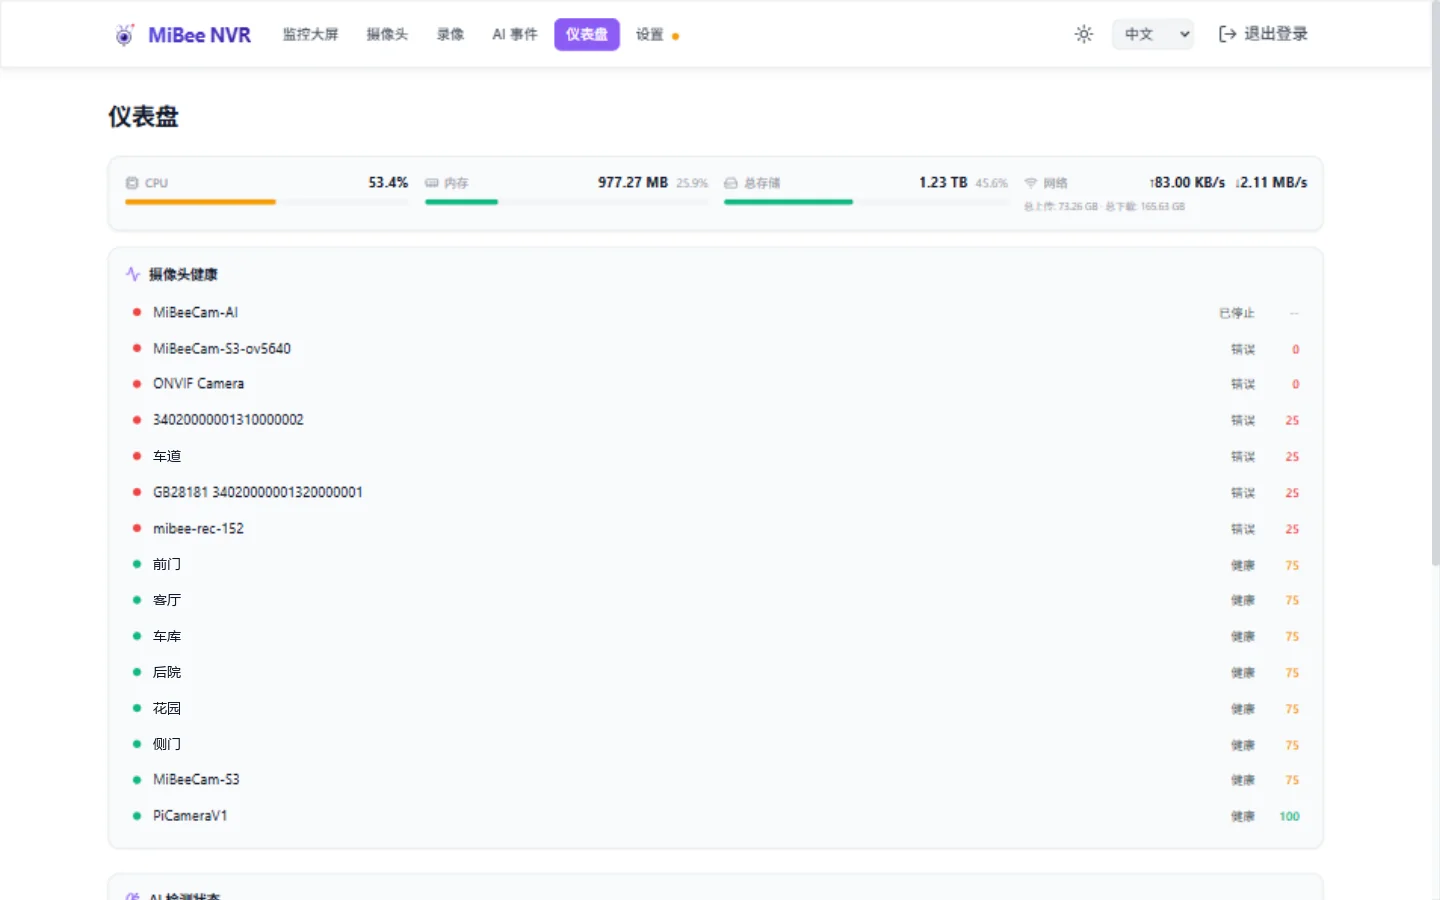Click the green 总存储 usage bar
Viewport: 1440px width, 900px height.
[x=788, y=202]
